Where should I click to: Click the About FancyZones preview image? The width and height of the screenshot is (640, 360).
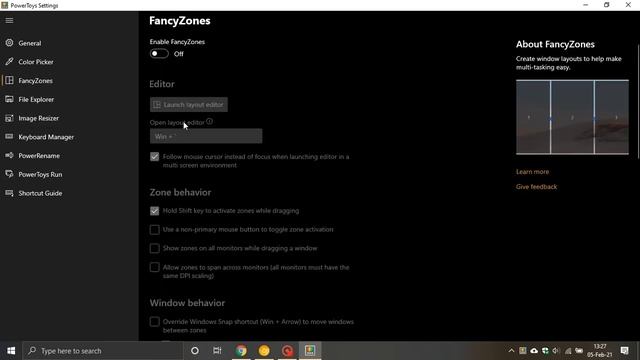[572, 117]
